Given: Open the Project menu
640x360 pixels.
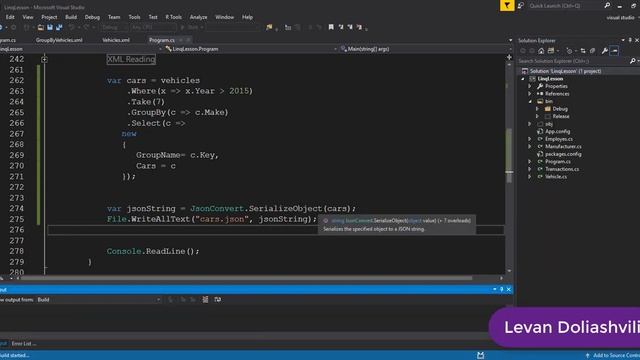Looking at the screenshot, I should pos(49,17).
